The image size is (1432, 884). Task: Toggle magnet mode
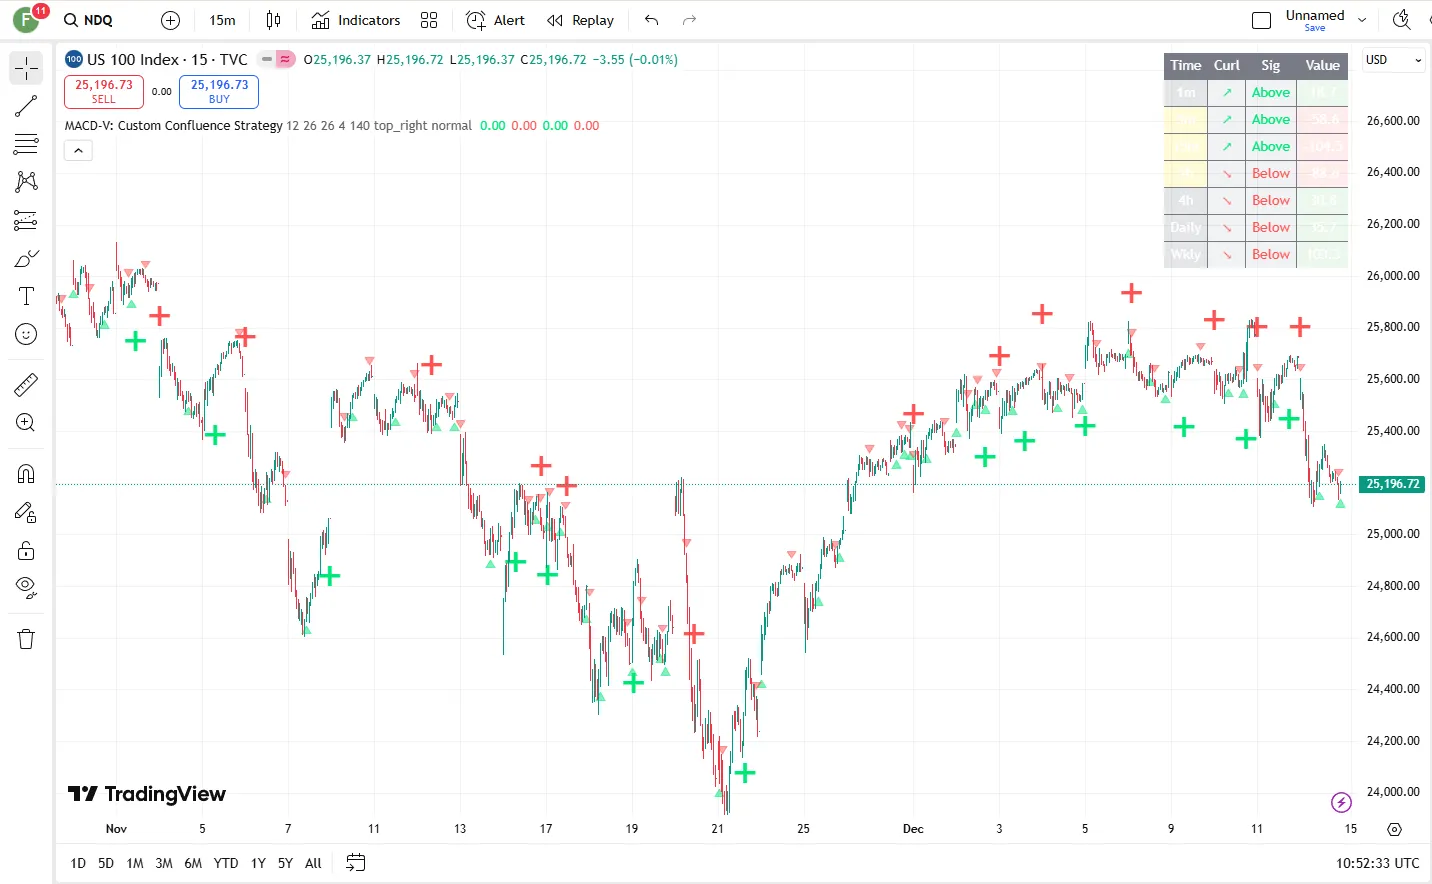26,474
